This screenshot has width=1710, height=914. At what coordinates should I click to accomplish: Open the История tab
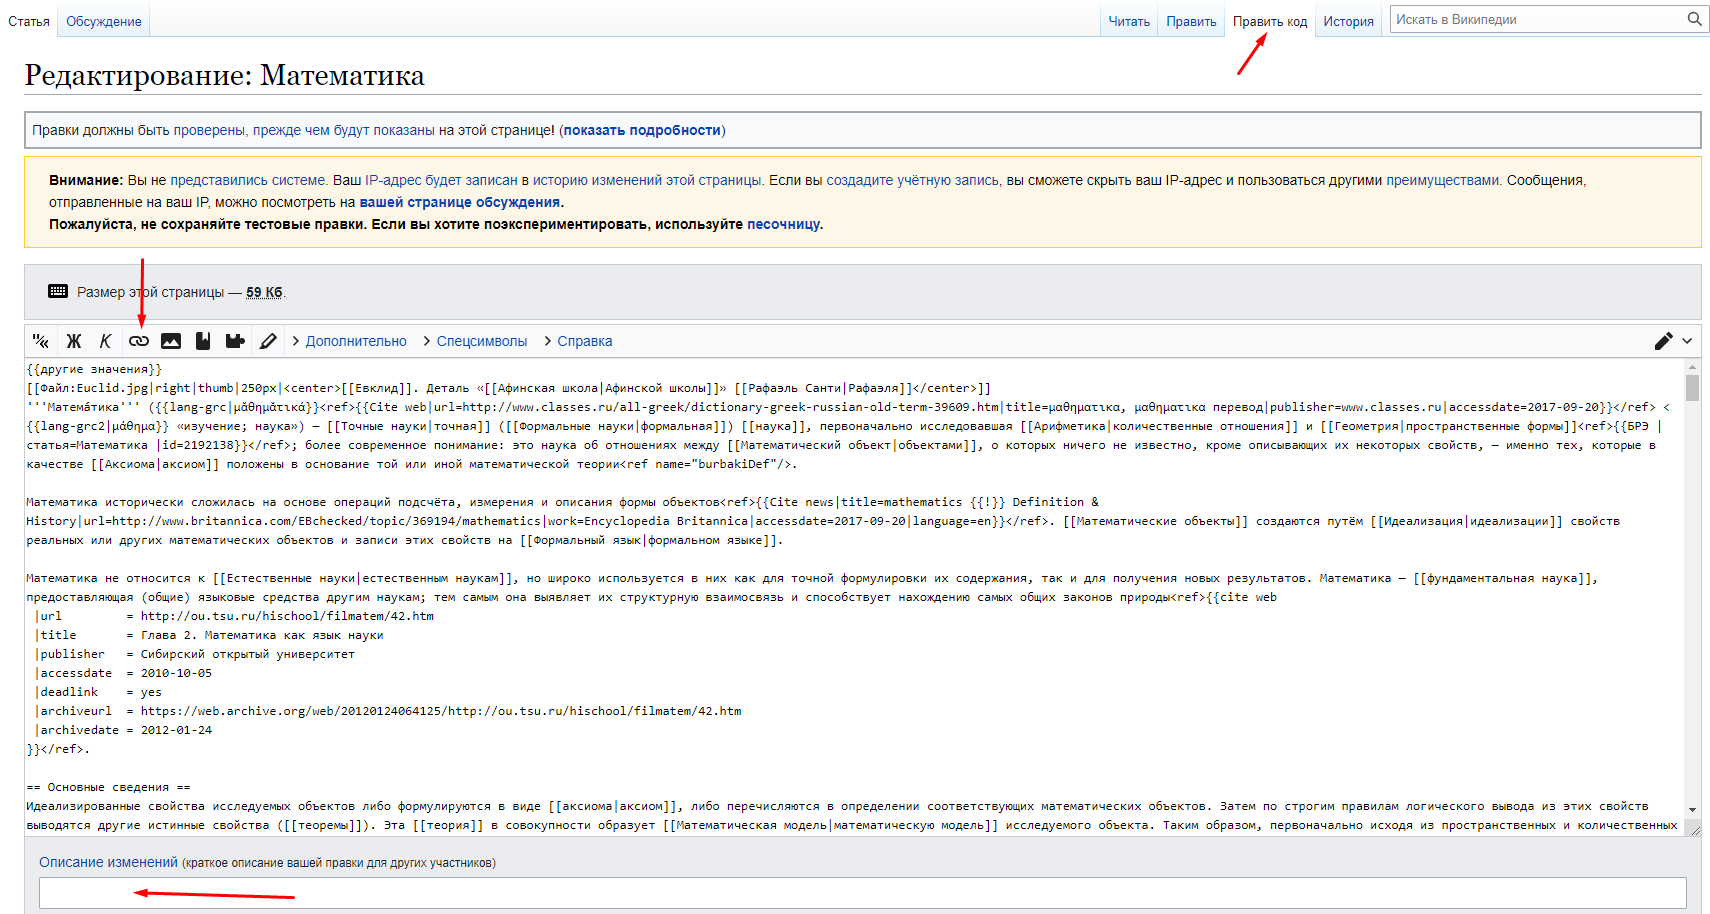pyautogui.click(x=1348, y=21)
